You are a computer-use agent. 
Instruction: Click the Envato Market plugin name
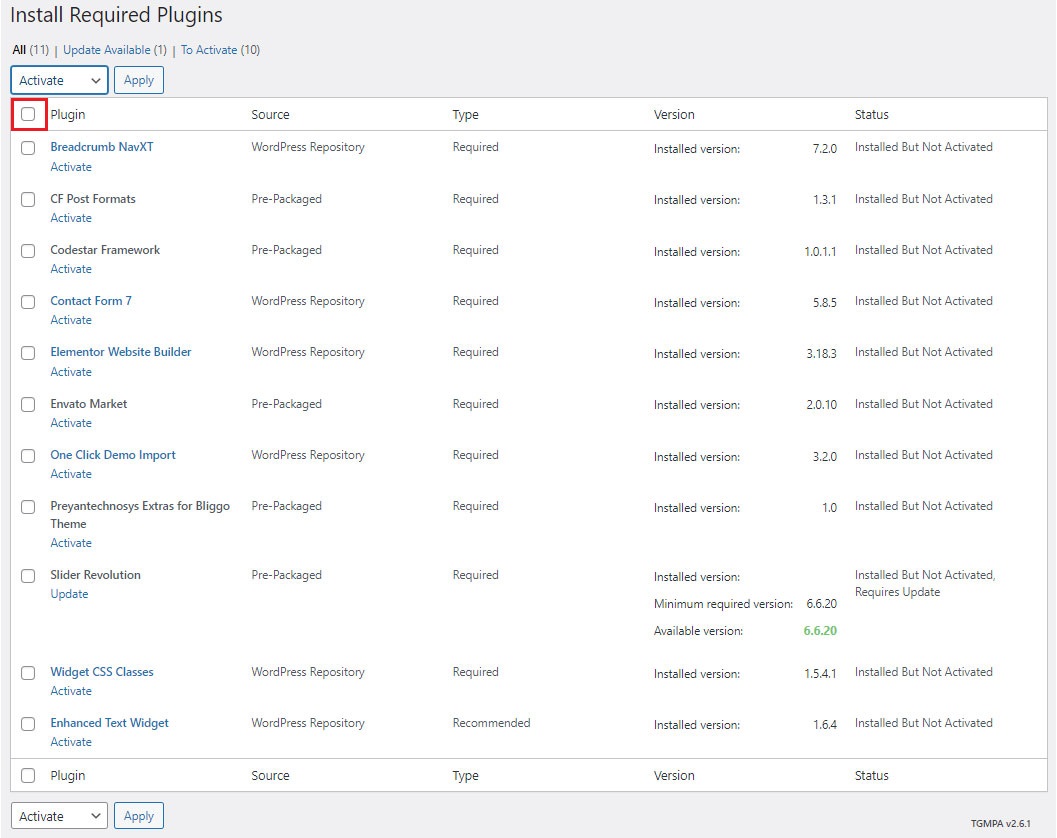88,404
